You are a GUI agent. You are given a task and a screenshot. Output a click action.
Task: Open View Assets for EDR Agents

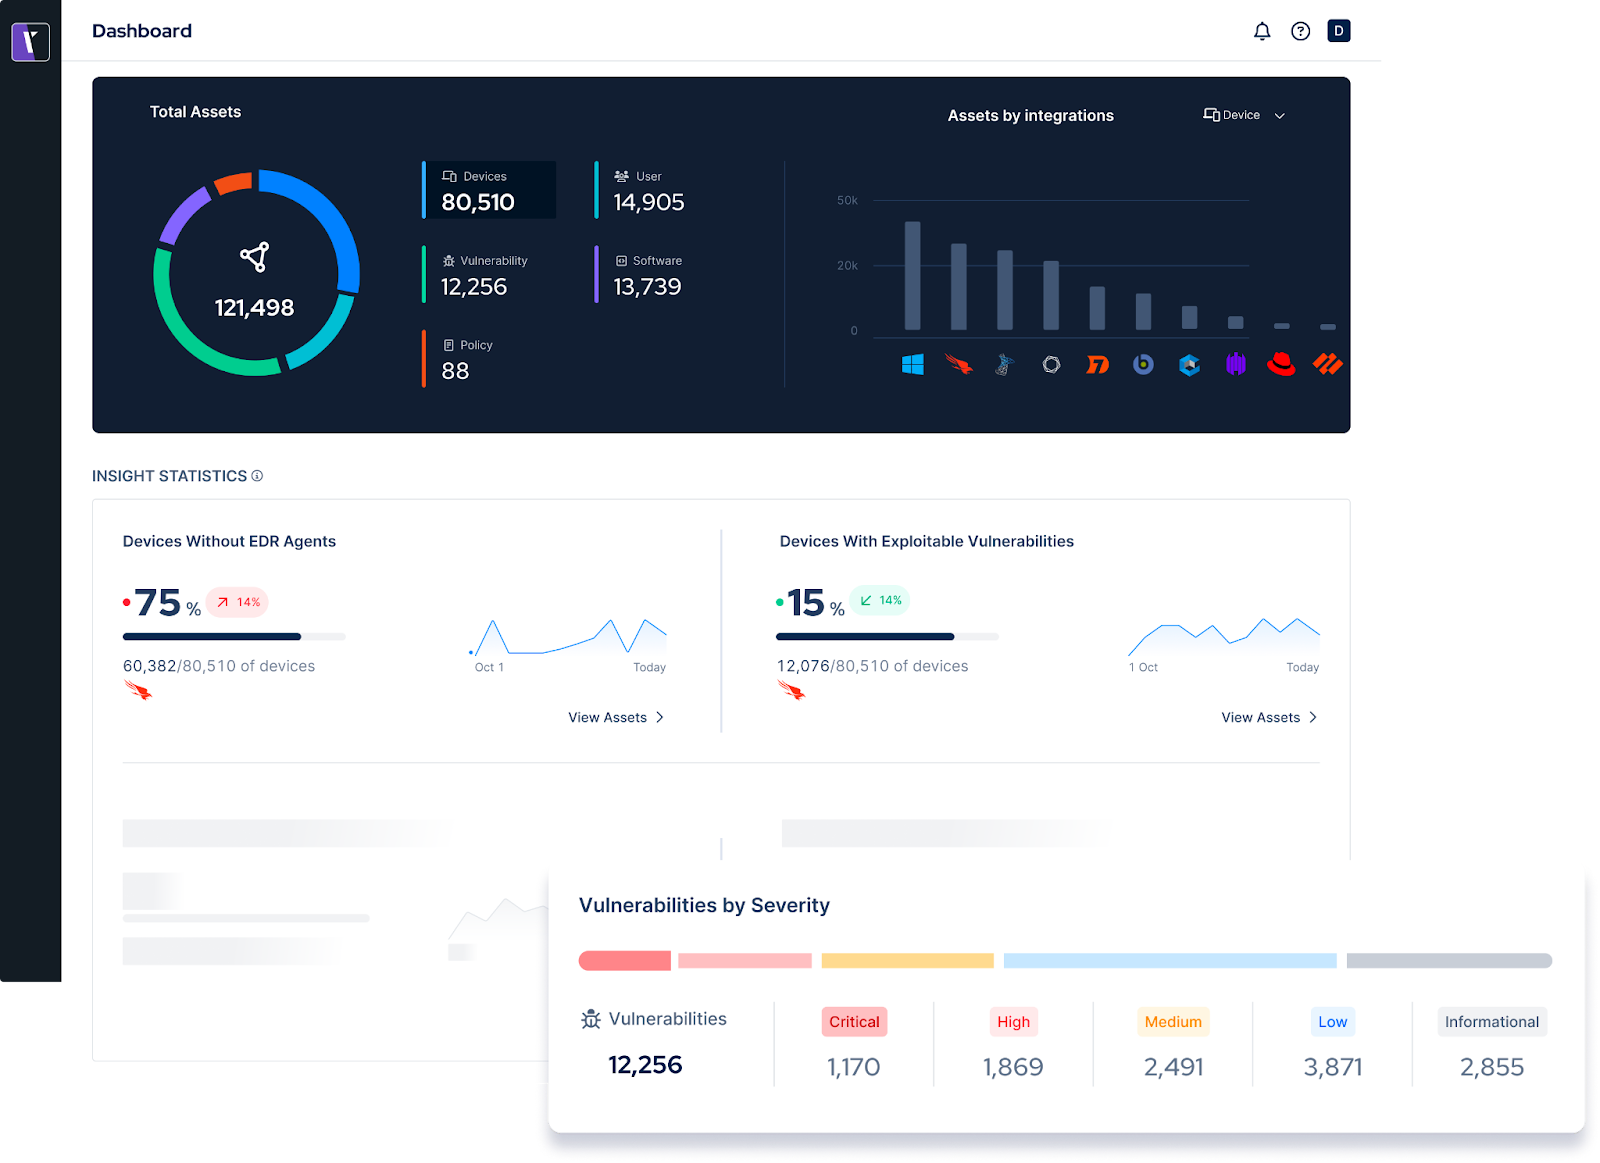pos(615,717)
